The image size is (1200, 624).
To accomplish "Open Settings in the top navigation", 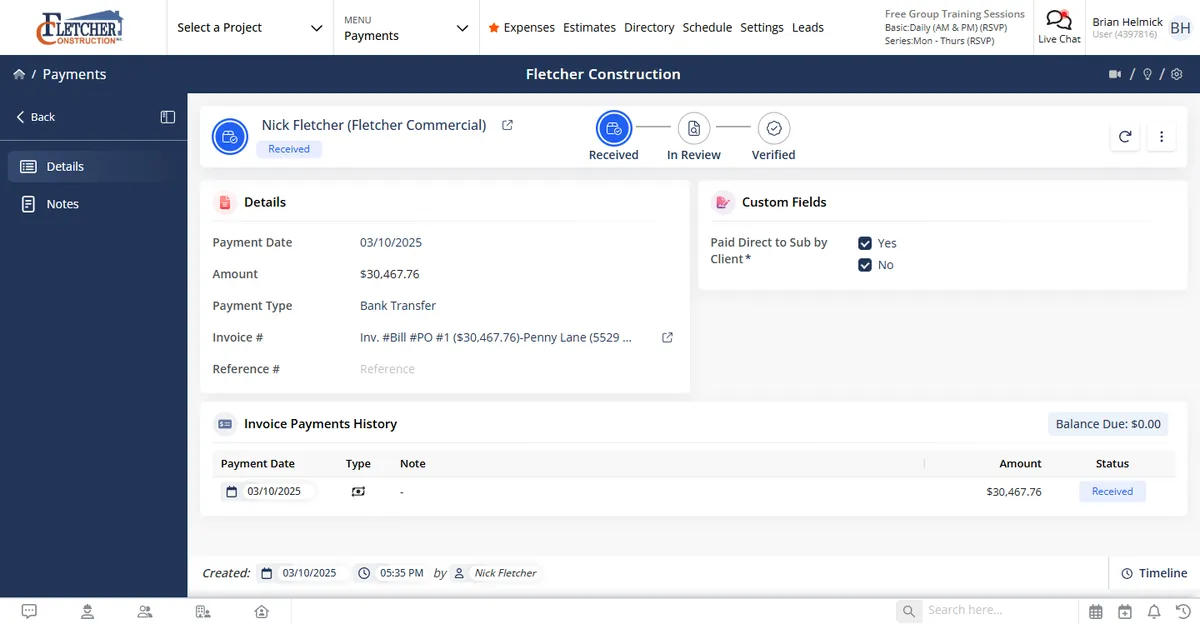I will tap(762, 28).
